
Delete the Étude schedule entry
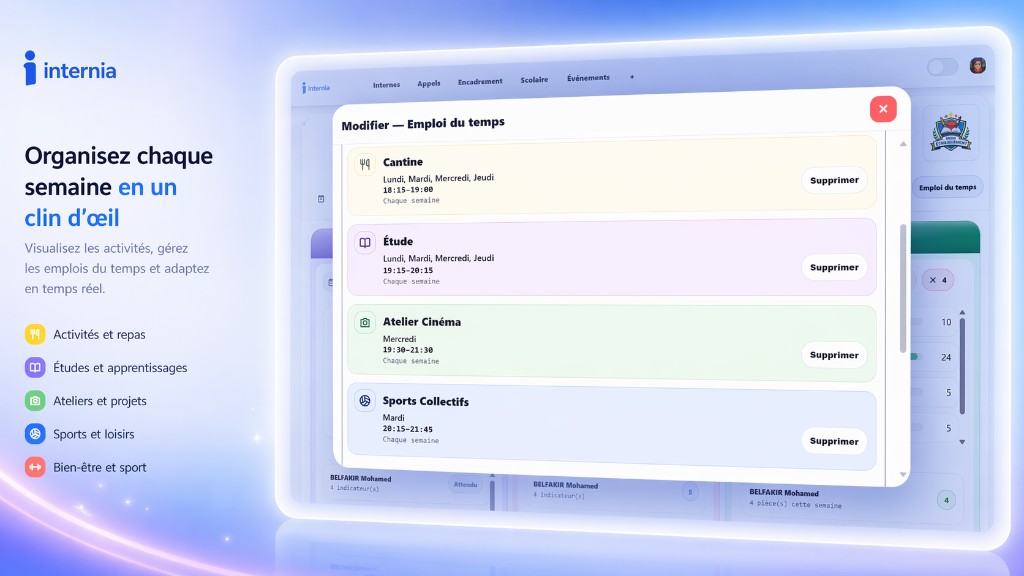[834, 267]
